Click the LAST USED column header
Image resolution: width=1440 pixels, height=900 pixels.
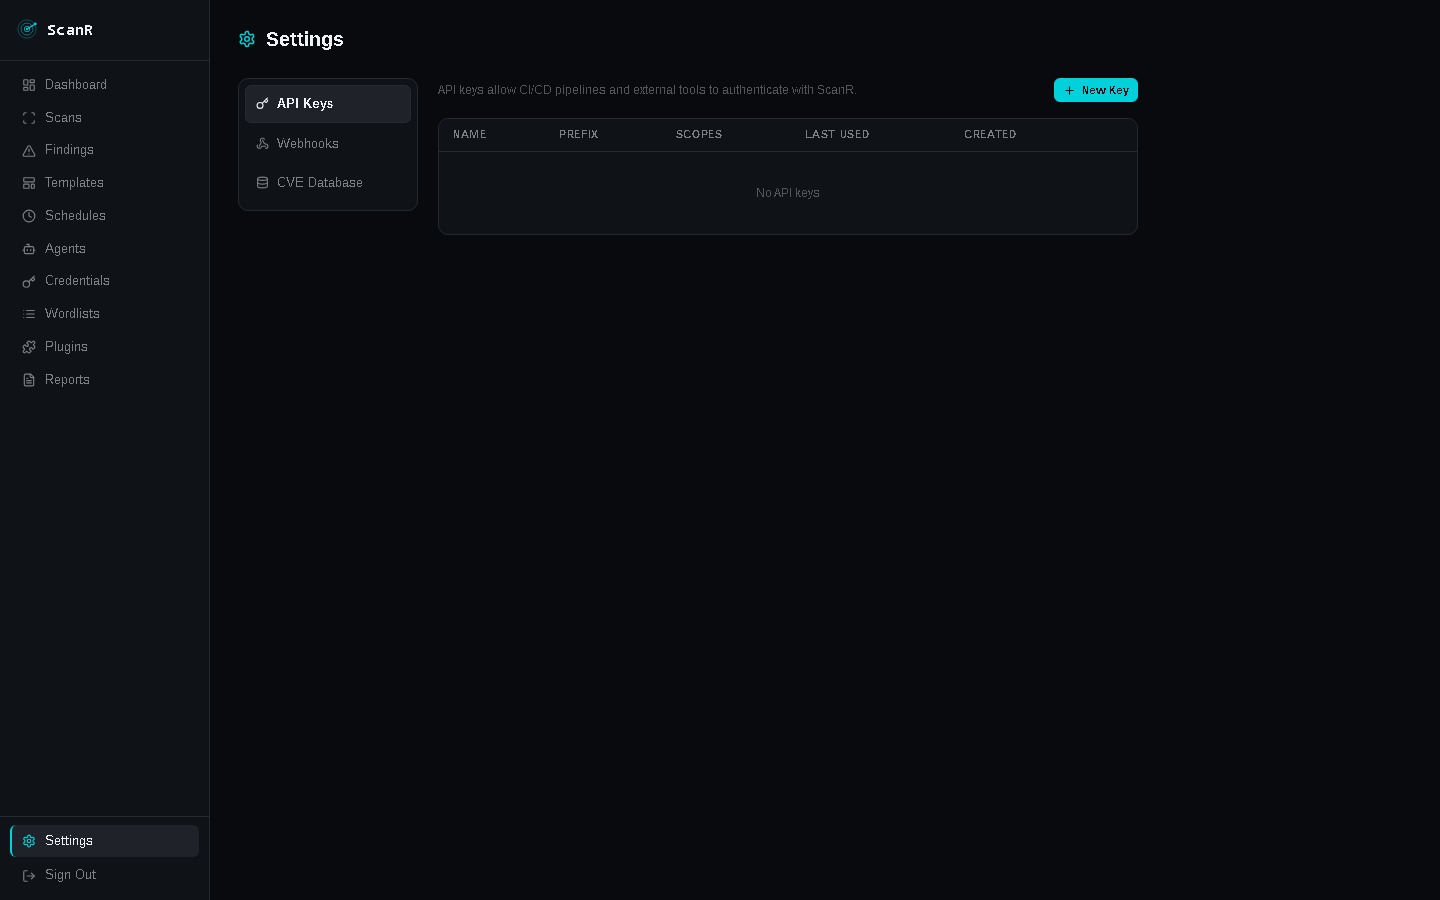[x=837, y=134]
